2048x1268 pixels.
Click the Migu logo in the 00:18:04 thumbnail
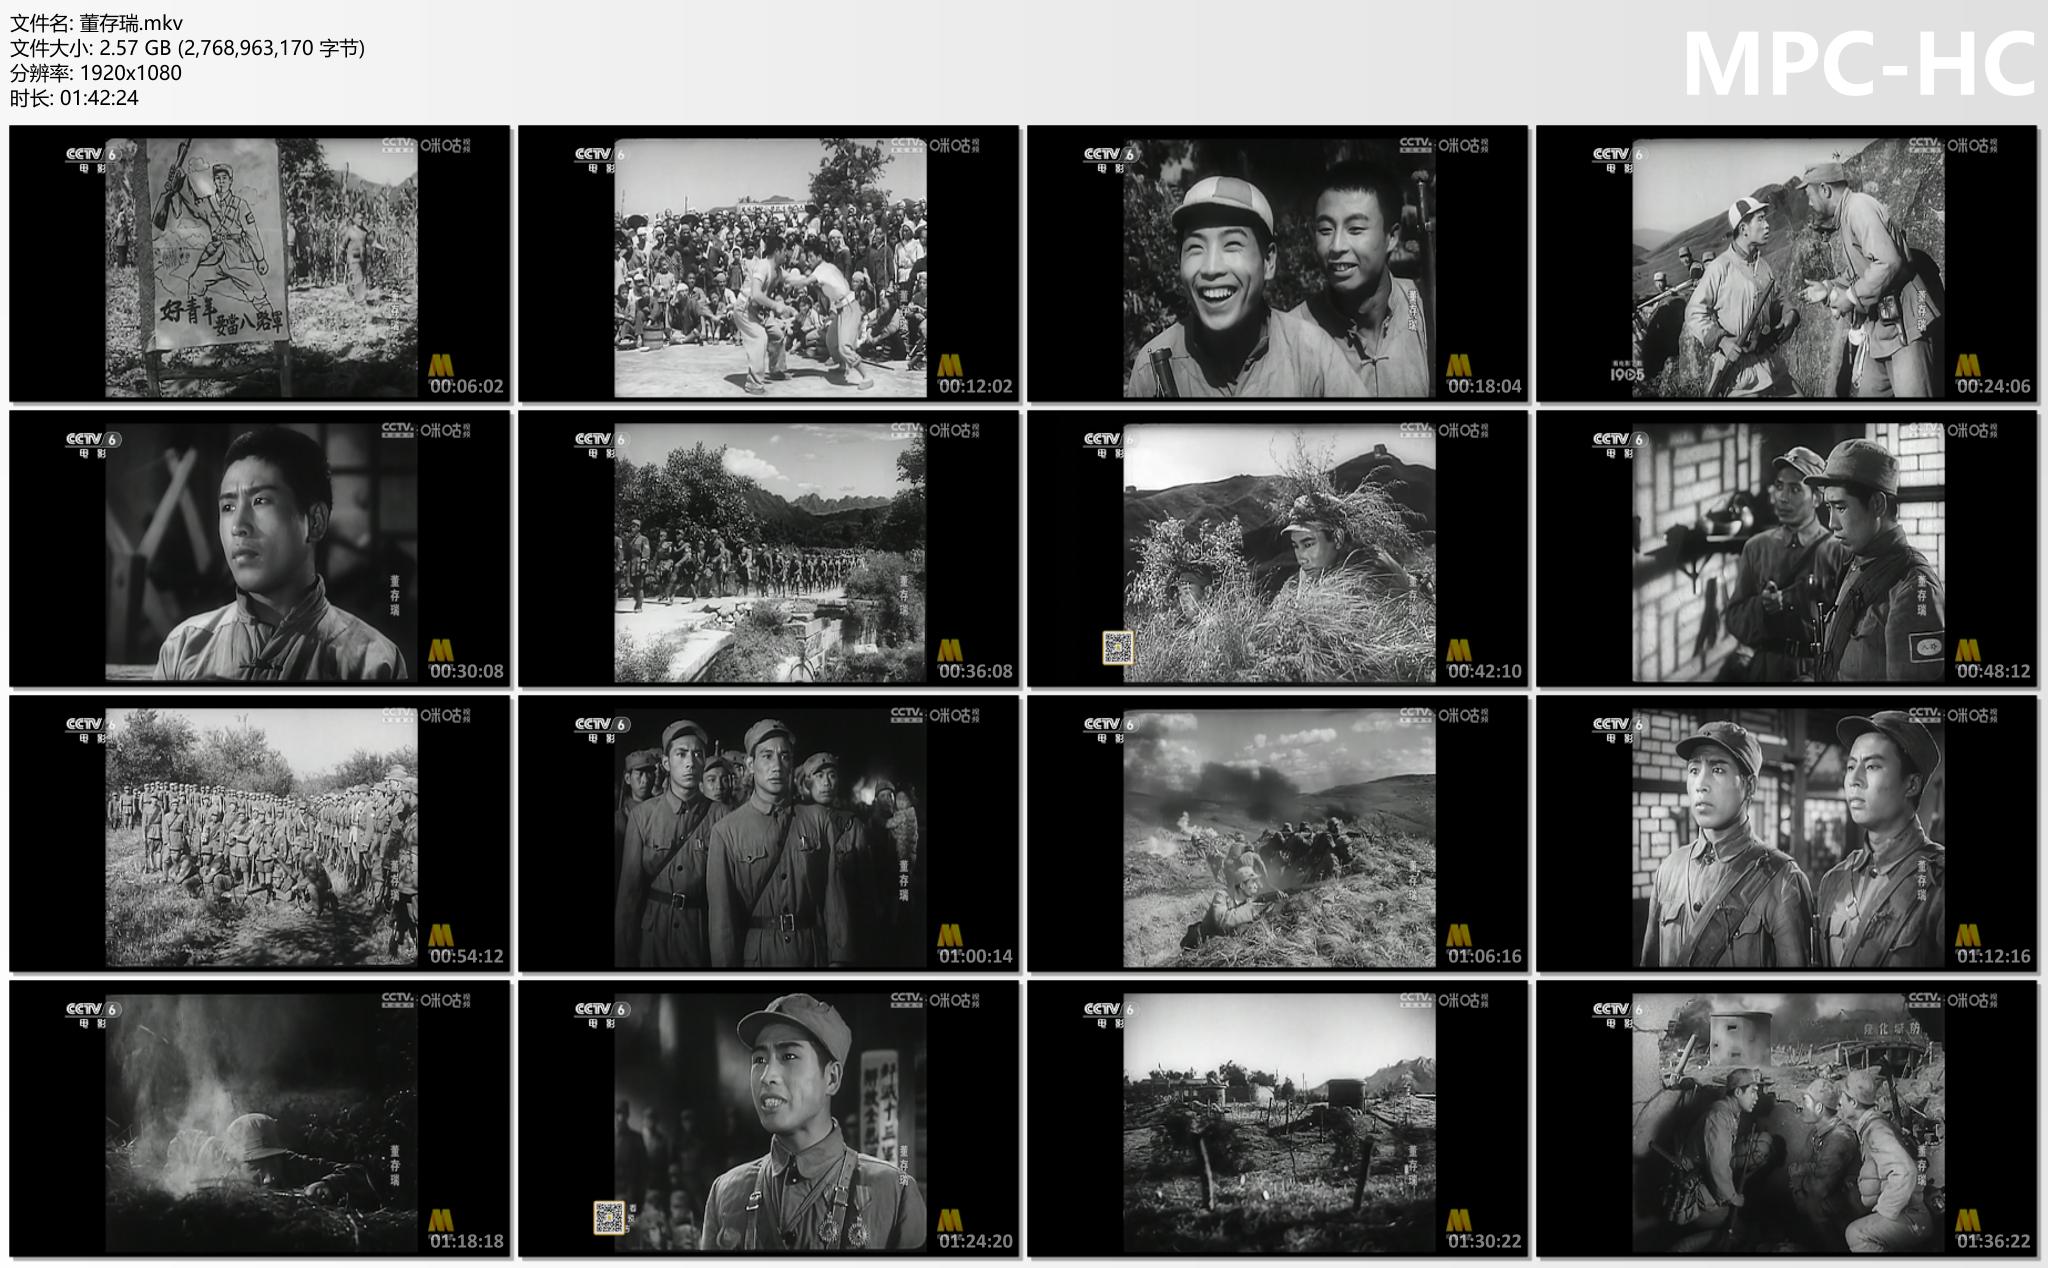[1463, 146]
